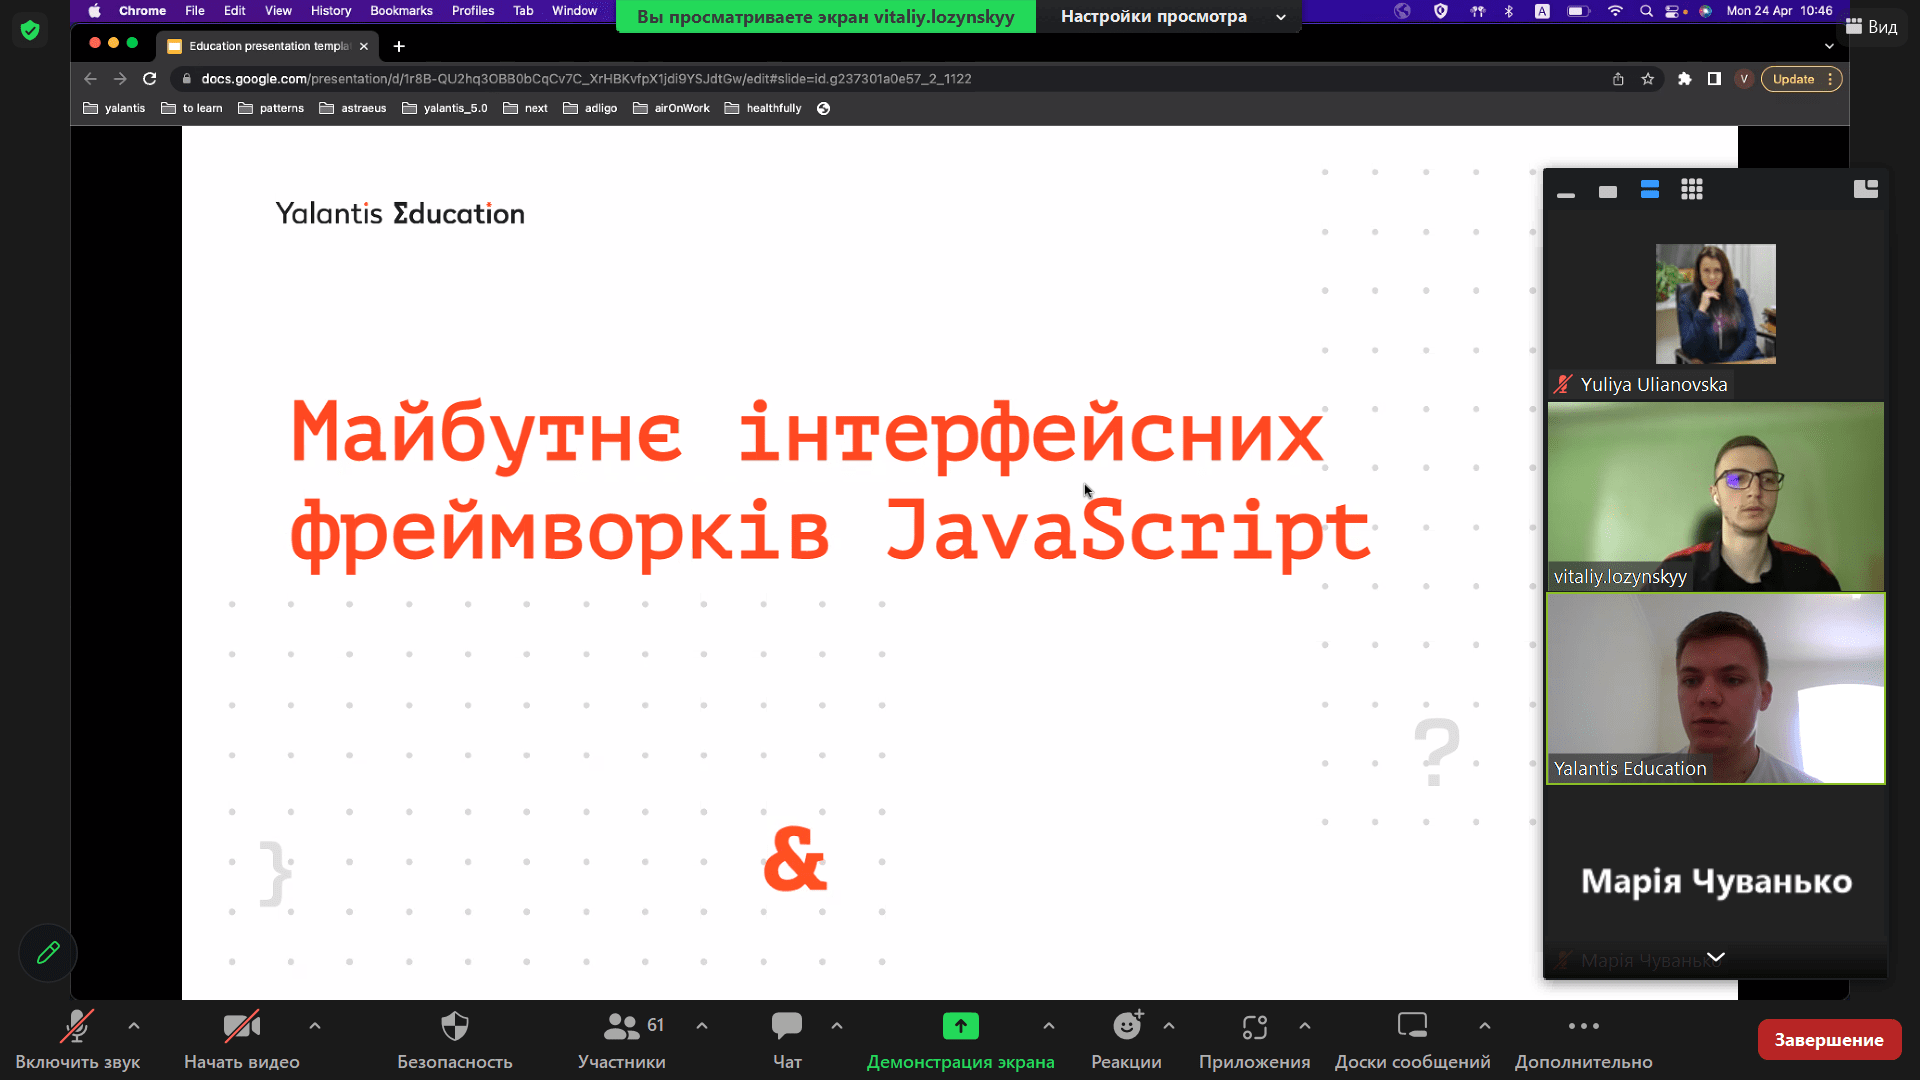The image size is (1920, 1080).
Task: Toggle Chrome side panel icon
Action: pyautogui.click(x=1714, y=79)
